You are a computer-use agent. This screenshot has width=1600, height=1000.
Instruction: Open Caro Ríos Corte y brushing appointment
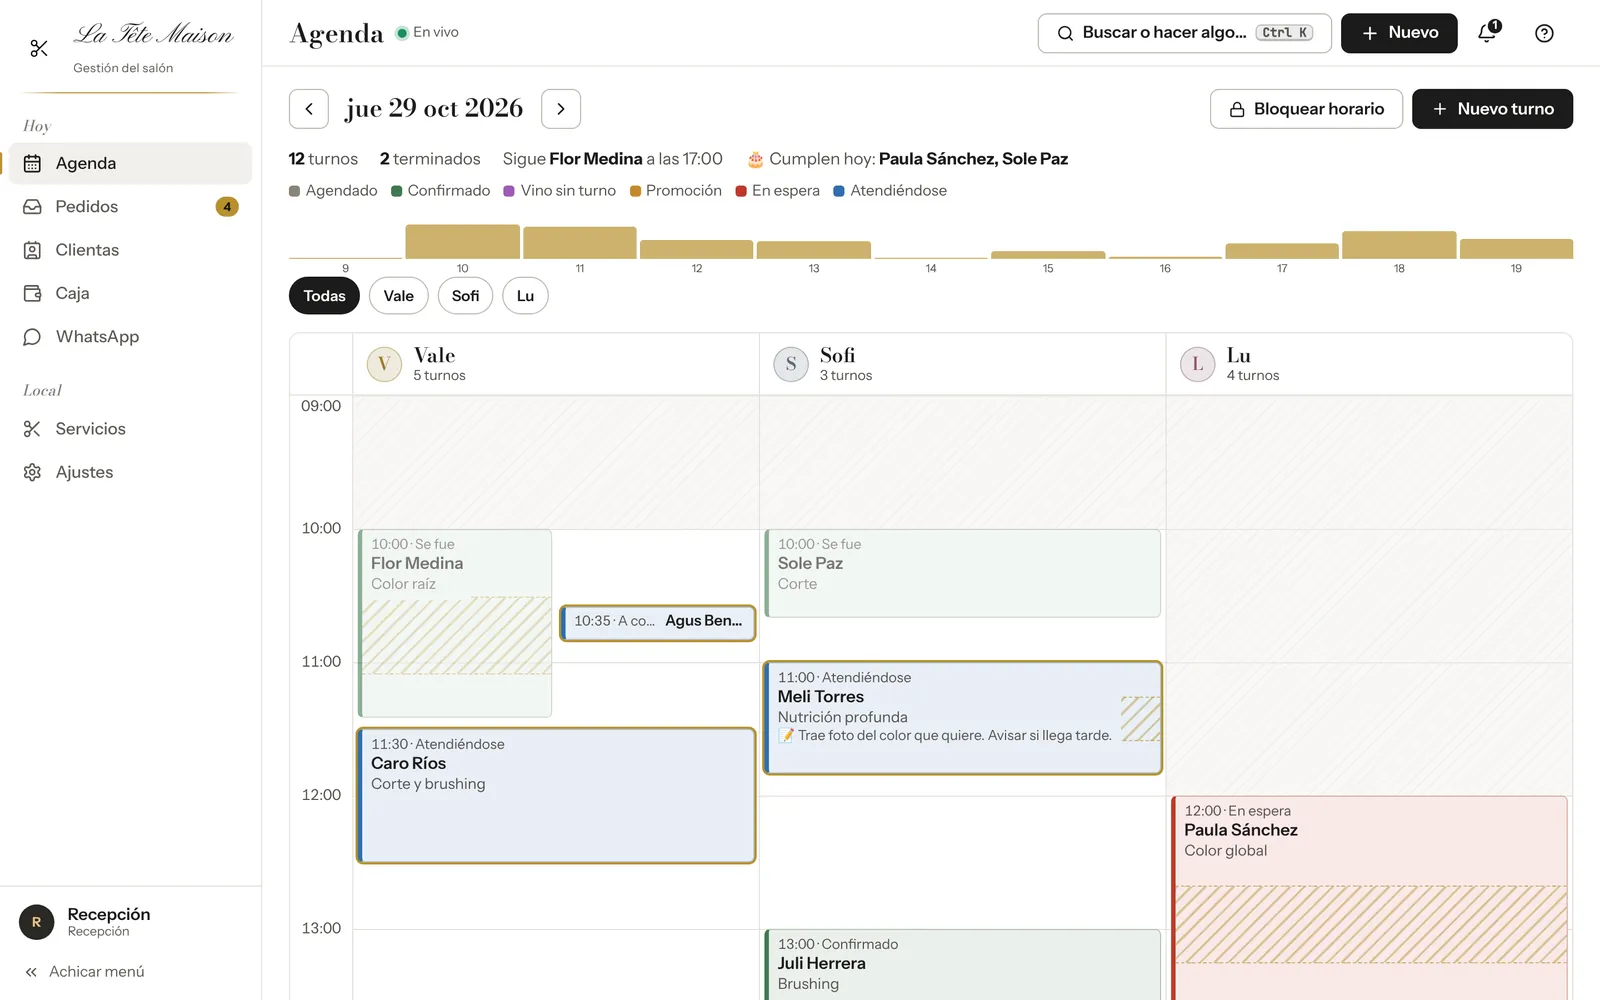(556, 796)
